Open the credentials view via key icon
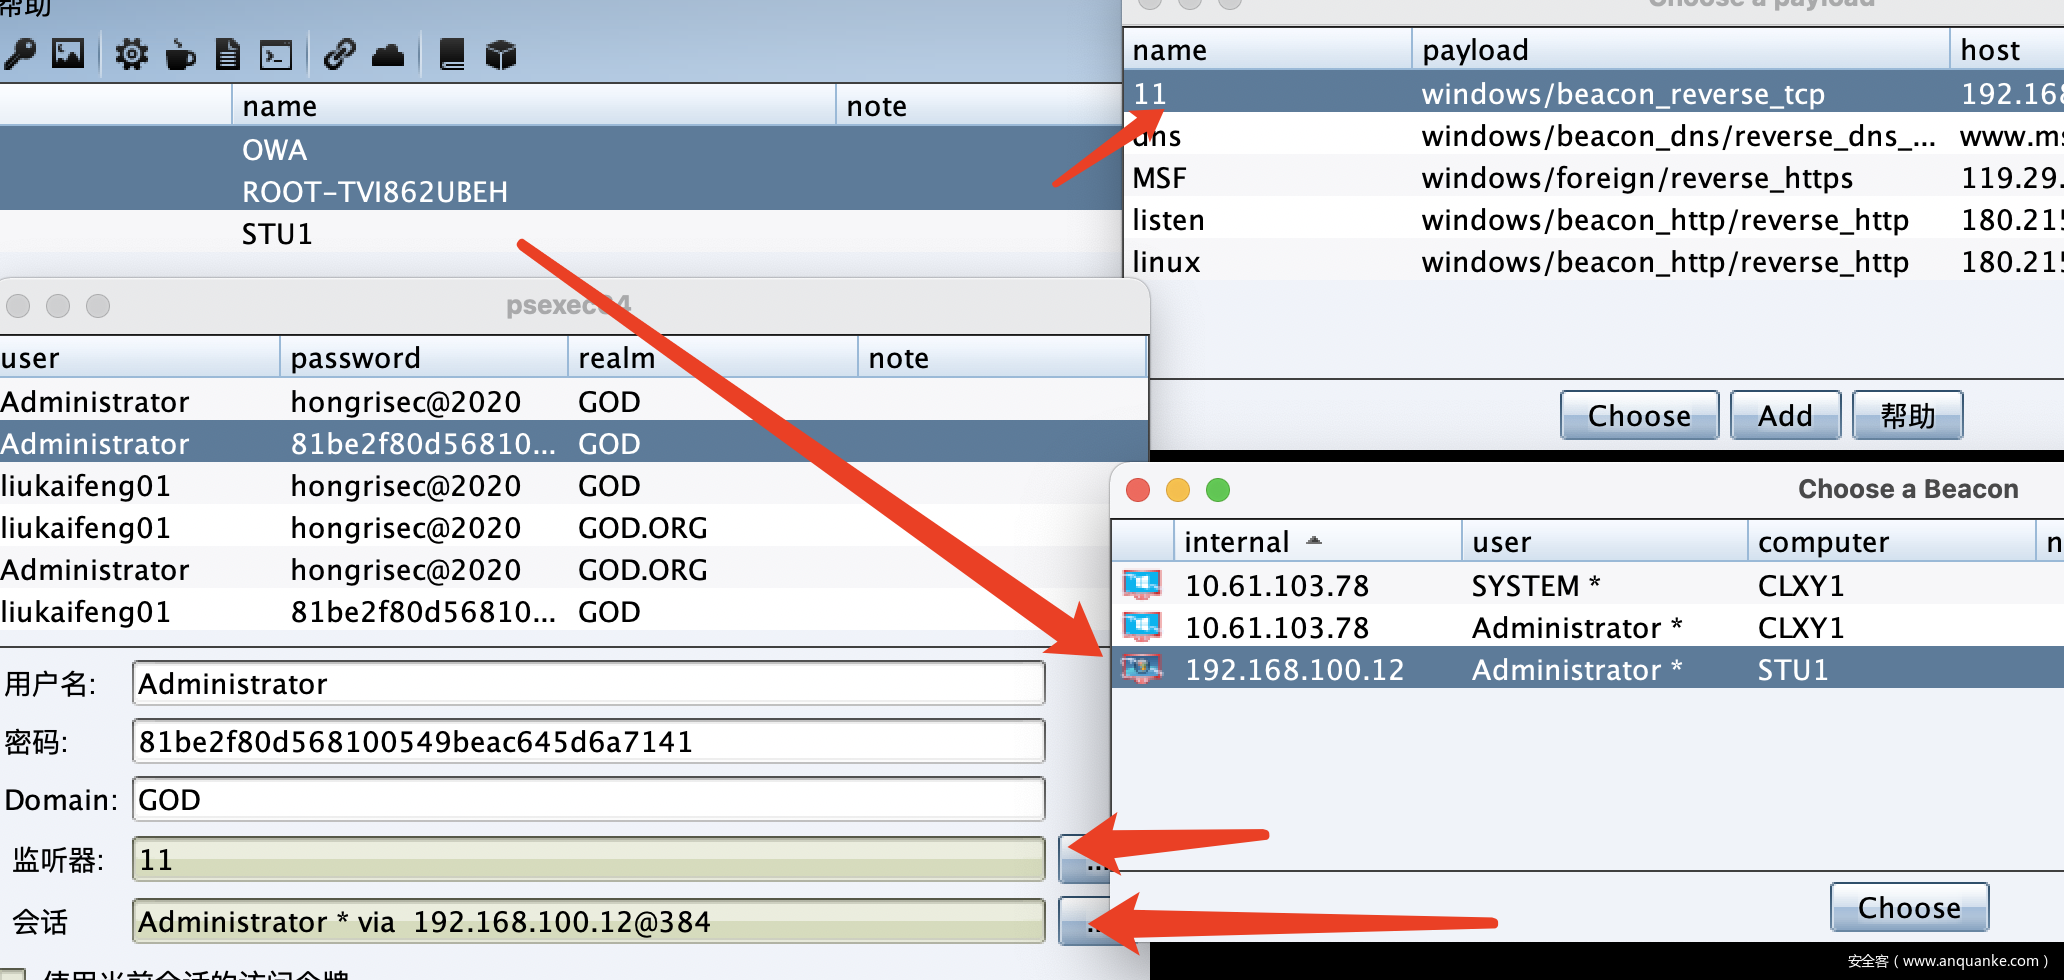This screenshot has height=980, width=2064. point(20,53)
